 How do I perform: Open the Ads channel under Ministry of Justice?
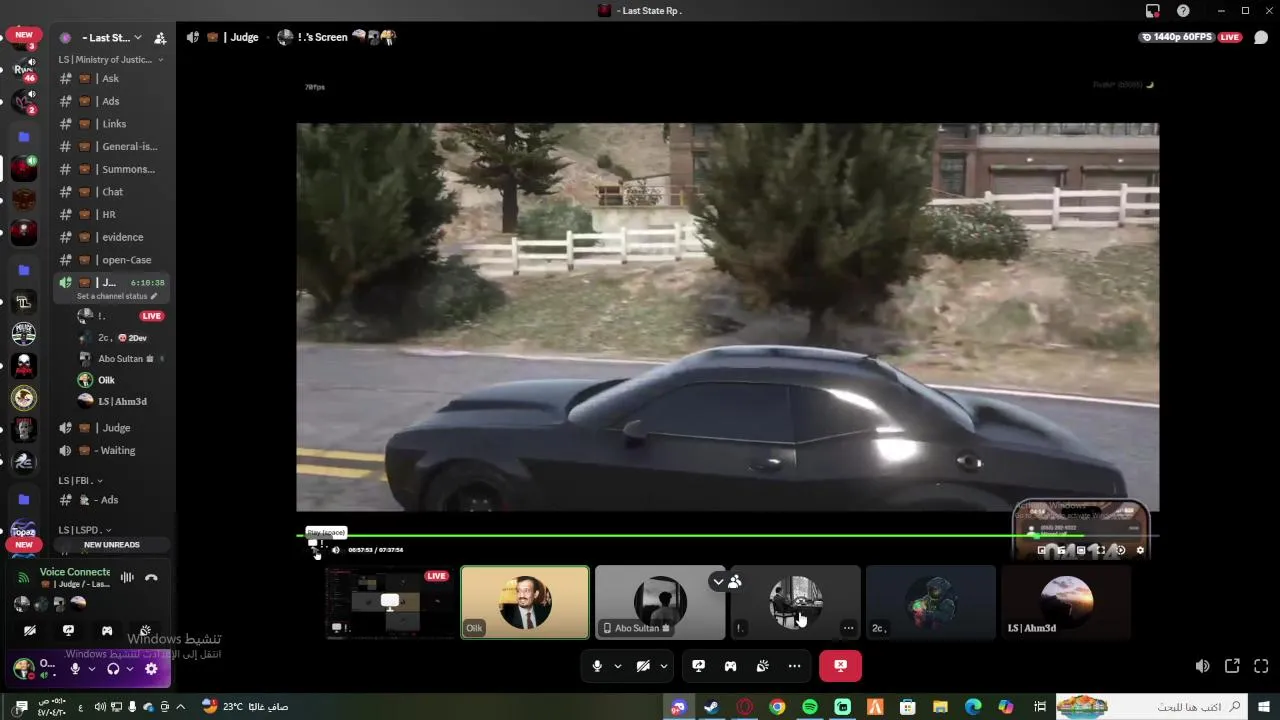[112, 101]
